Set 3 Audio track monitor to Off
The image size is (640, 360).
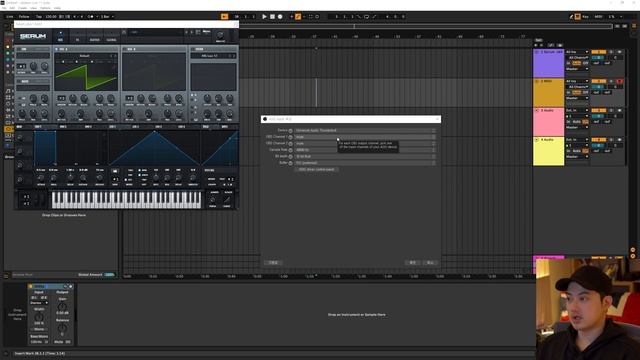click(585, 122)
